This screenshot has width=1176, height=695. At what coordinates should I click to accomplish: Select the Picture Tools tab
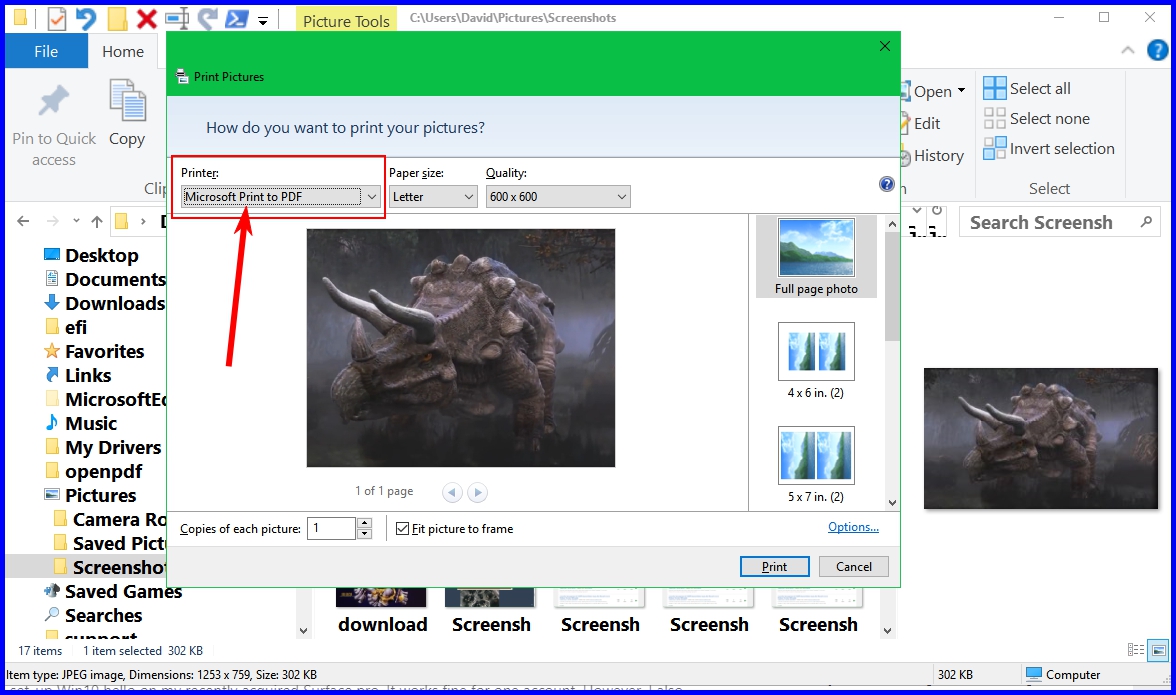(x=346, y=21)
